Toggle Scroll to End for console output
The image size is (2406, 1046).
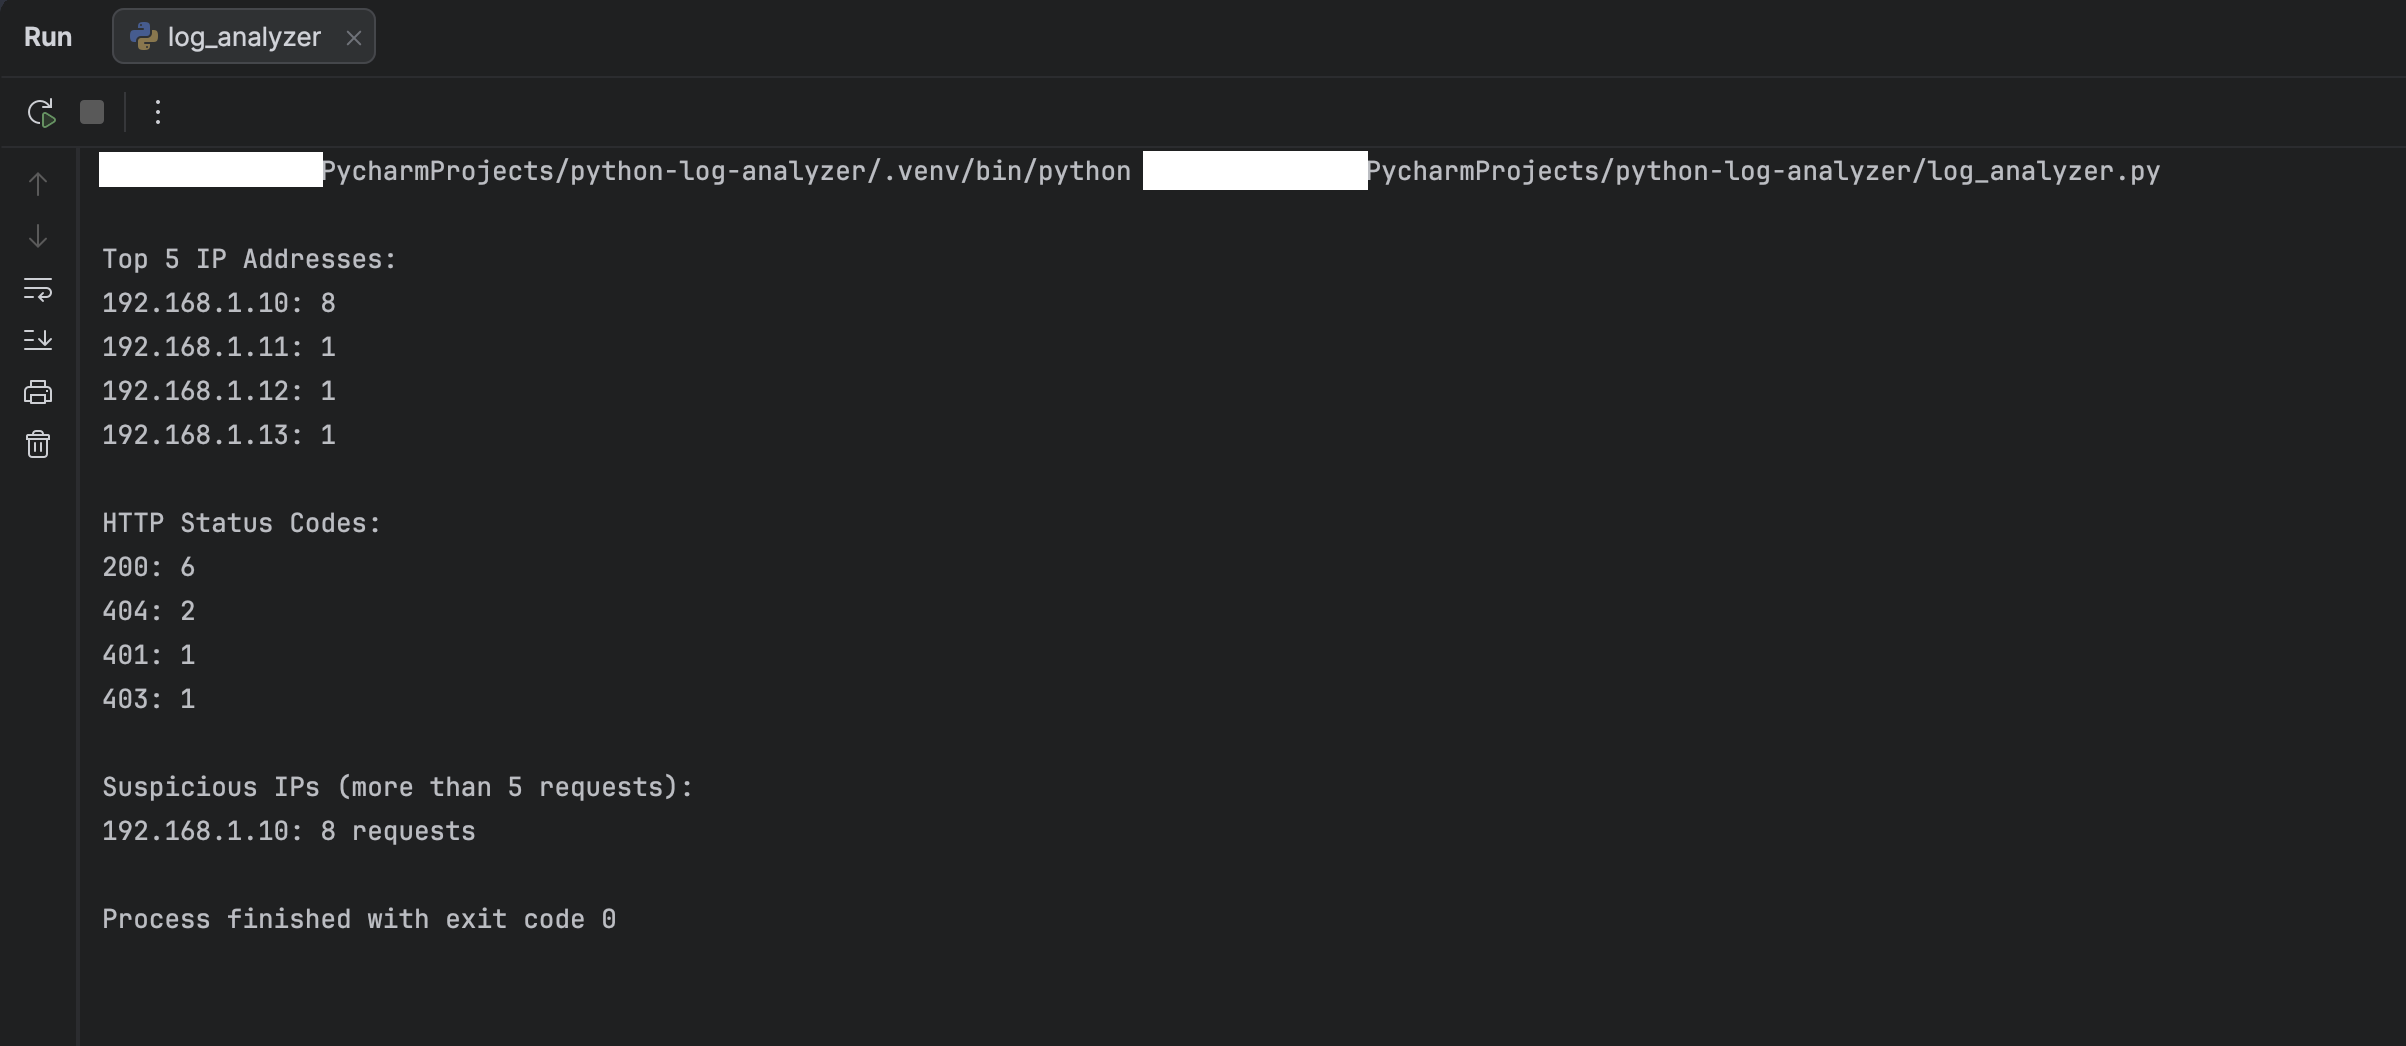[x=37, y=340]
